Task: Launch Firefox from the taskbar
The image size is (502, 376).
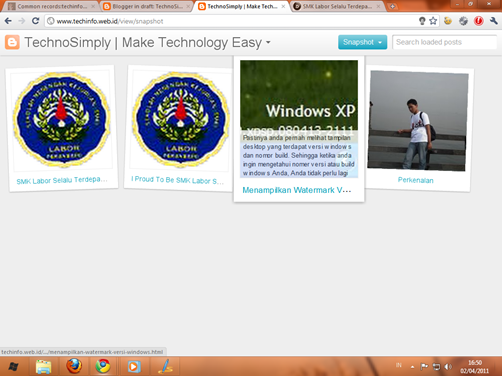Action: (x=74, y=366)
